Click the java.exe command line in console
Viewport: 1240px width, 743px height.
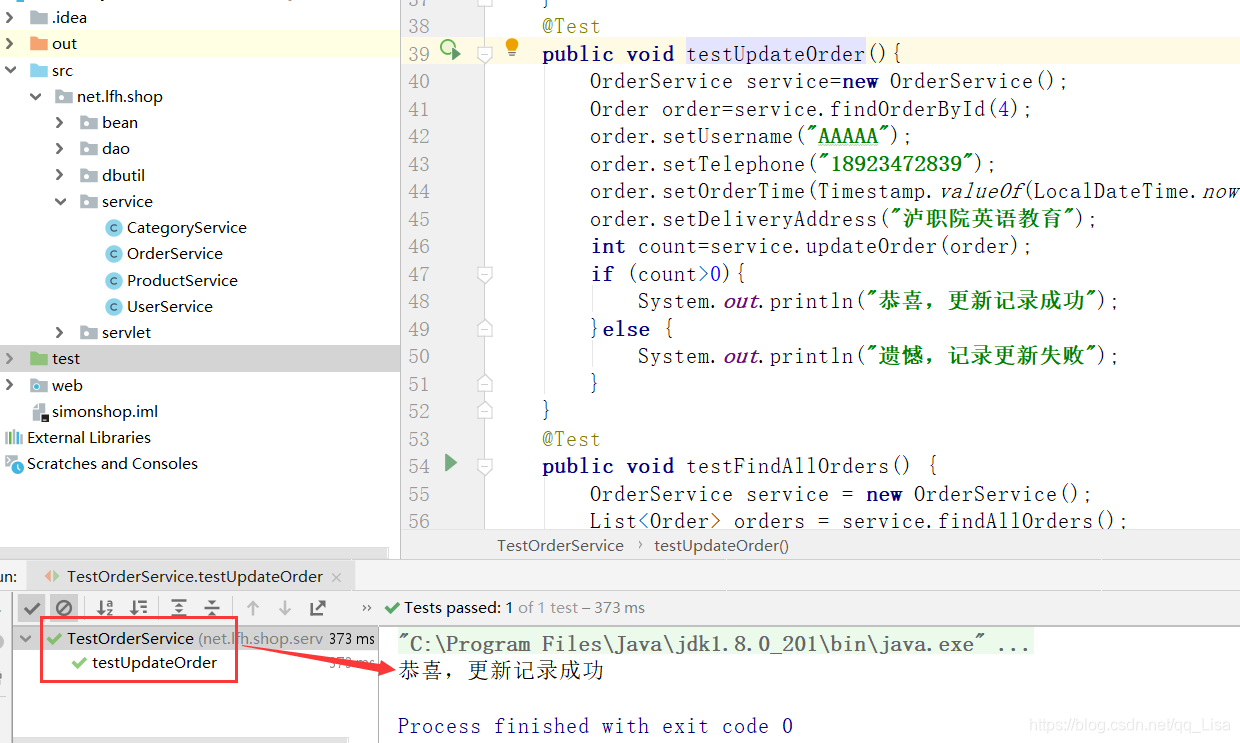tap(714, 644)
